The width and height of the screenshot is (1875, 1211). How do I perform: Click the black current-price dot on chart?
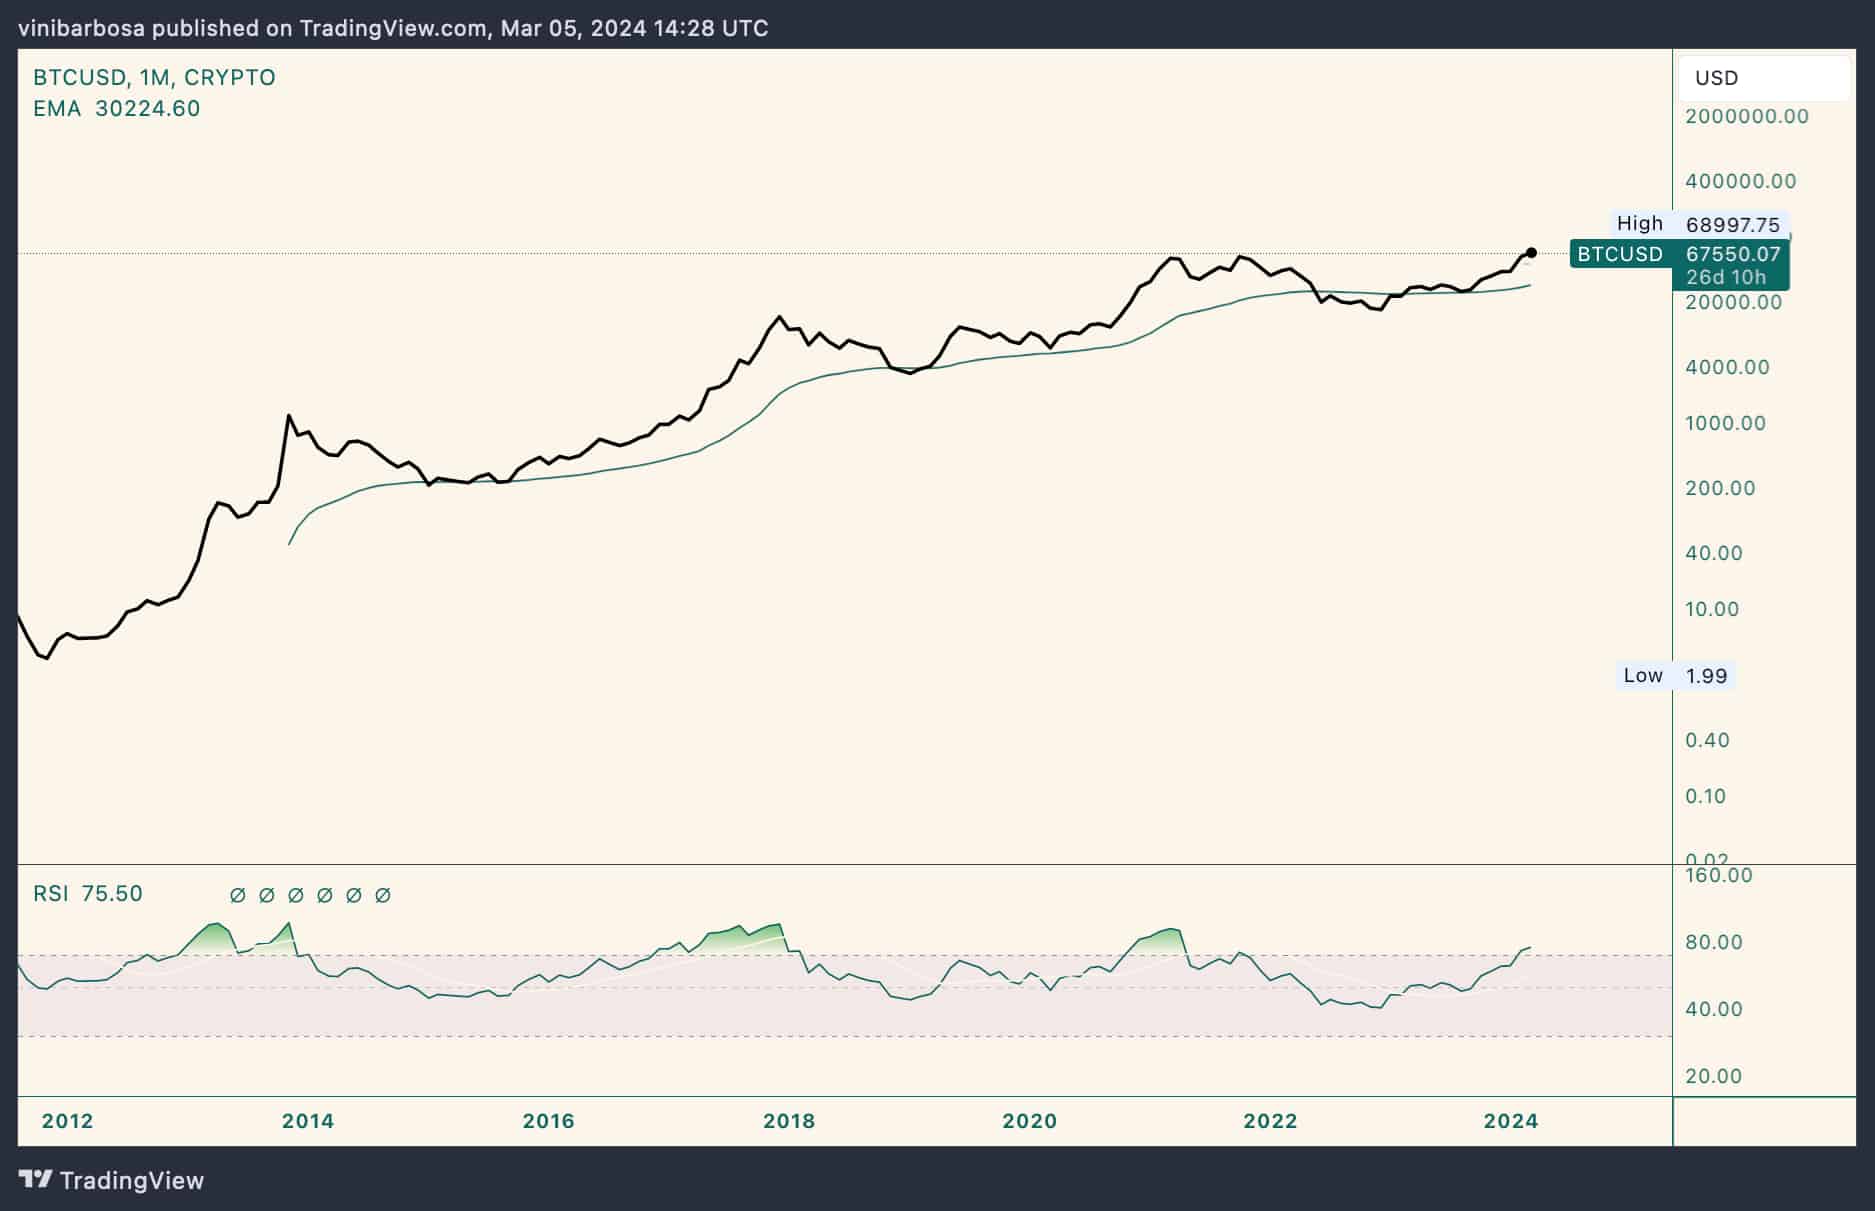(1531, 253)
